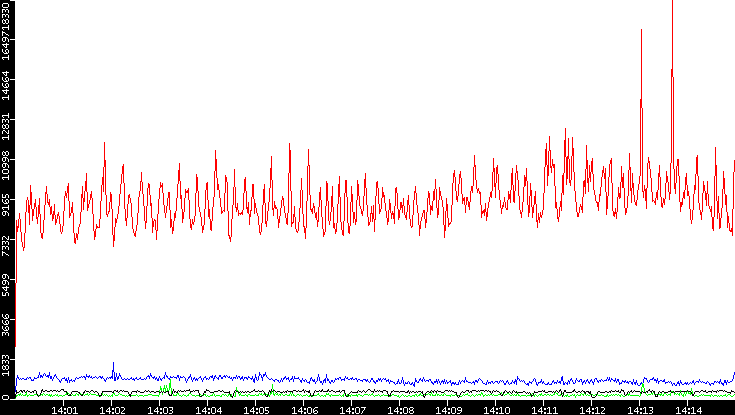Pick the 14:04 time label
Screen dimensions: 735x415
208,411
